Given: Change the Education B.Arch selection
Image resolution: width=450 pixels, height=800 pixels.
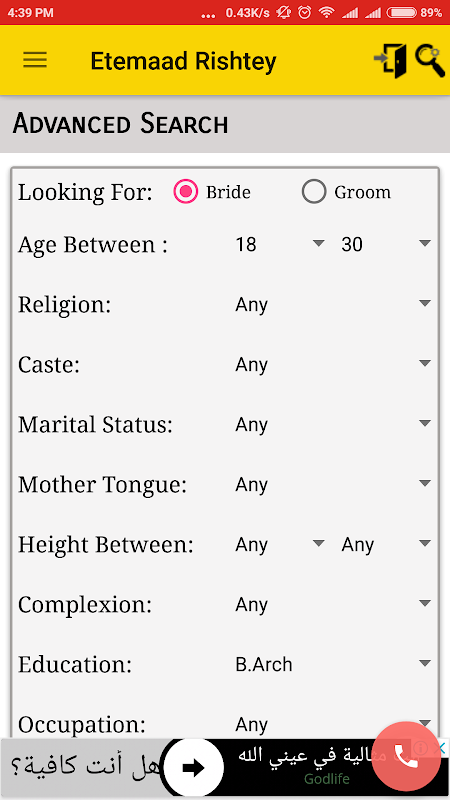Looking at the screenshot, I should [x=333, y=664].
